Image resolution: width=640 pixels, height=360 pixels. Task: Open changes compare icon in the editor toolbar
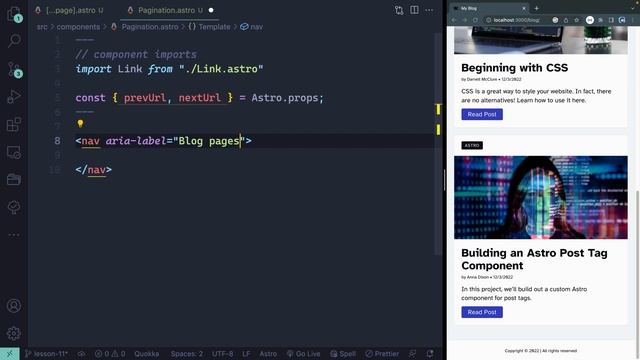(x=399, y=10)
